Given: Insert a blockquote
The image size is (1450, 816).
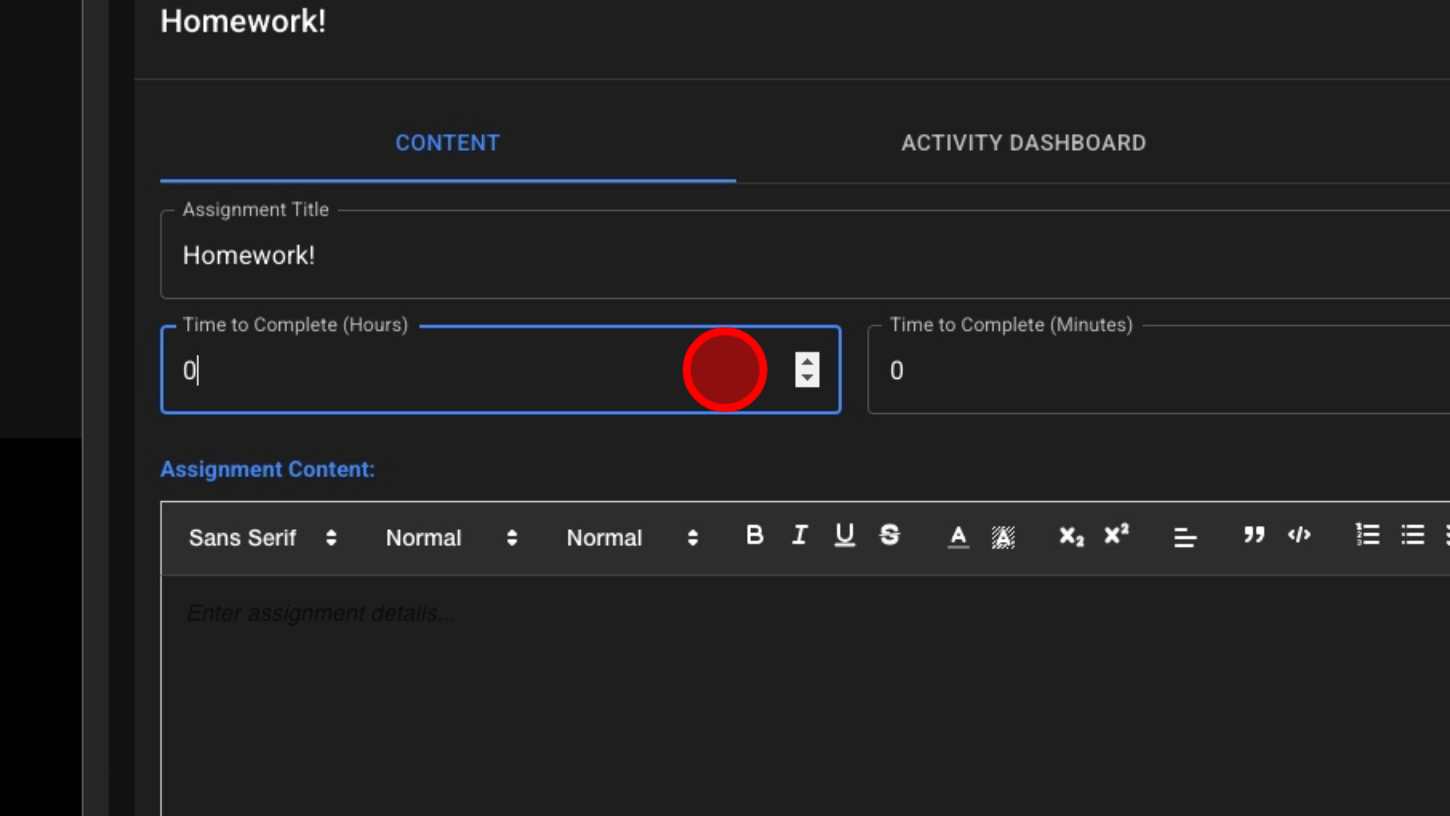Looking at the screenshot, I should tap(1254, 536).
